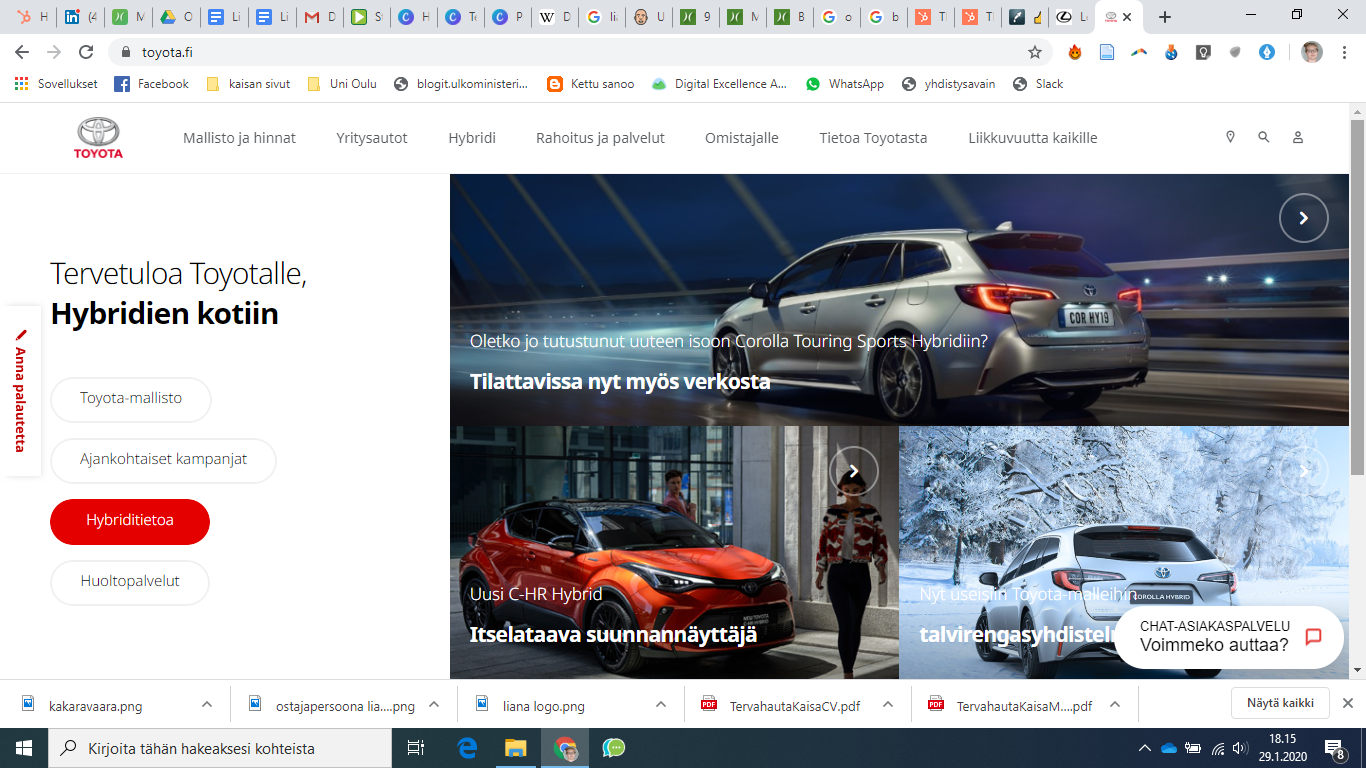This screenshot has width=1366, height=768.
Task: Click Huoltopalvelut button
Action: coord(130,582)
